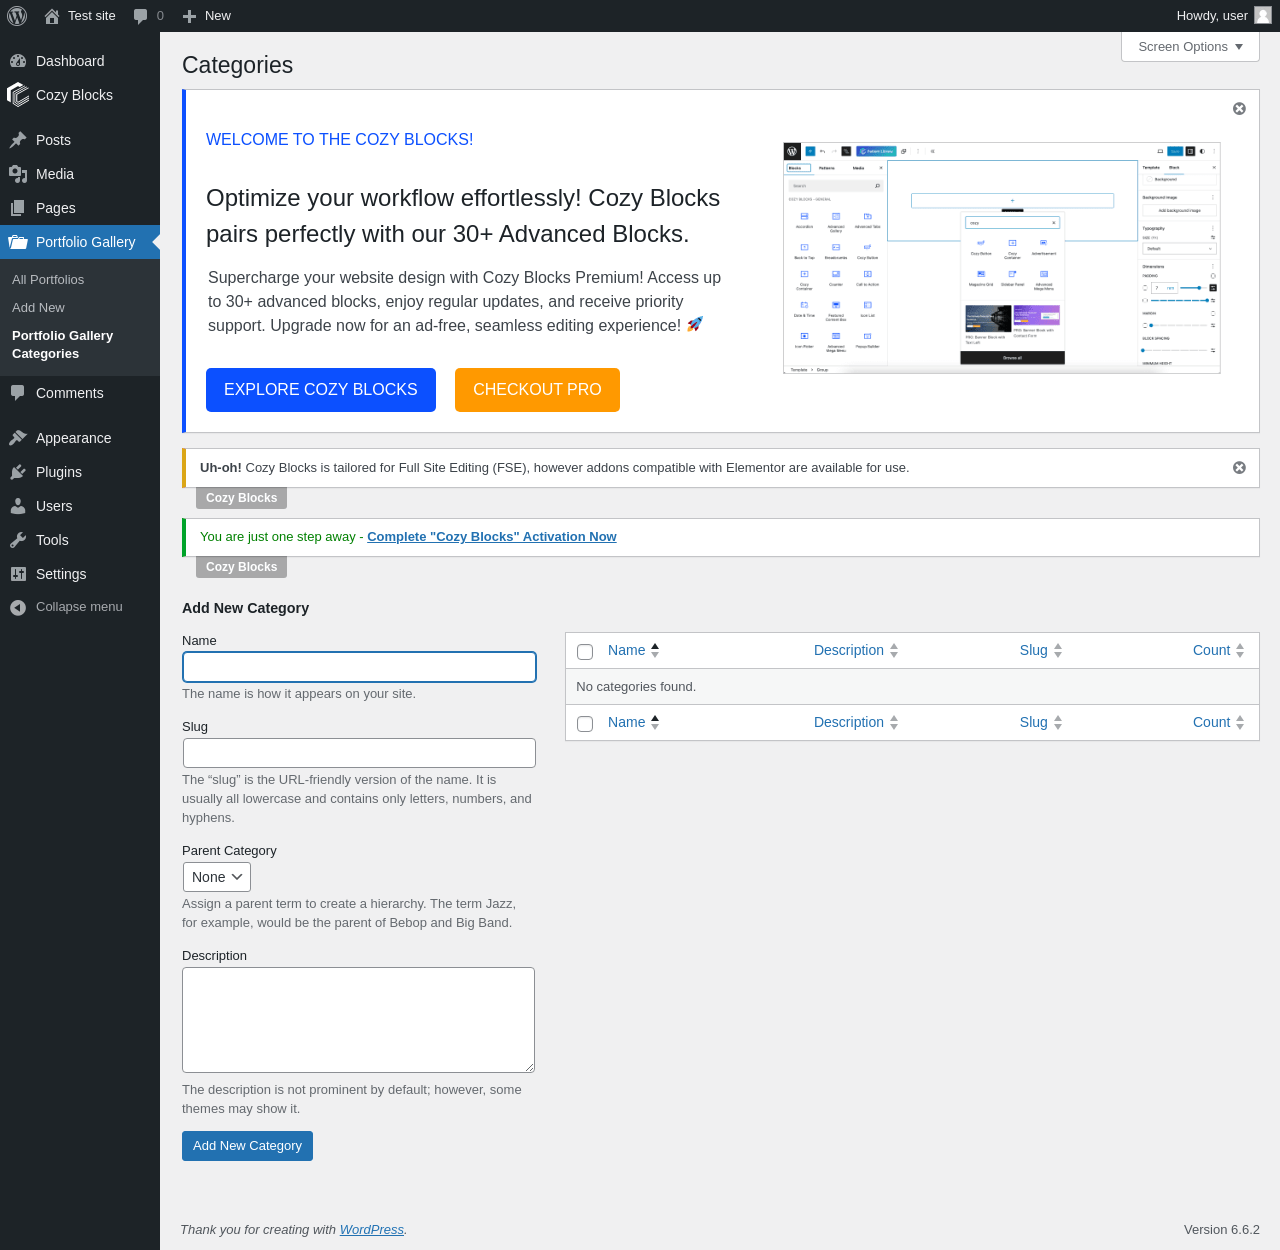The width and height of the screenshot is (1280, 1250).
Task: Click the Plugins menu label
Action: 59,472
